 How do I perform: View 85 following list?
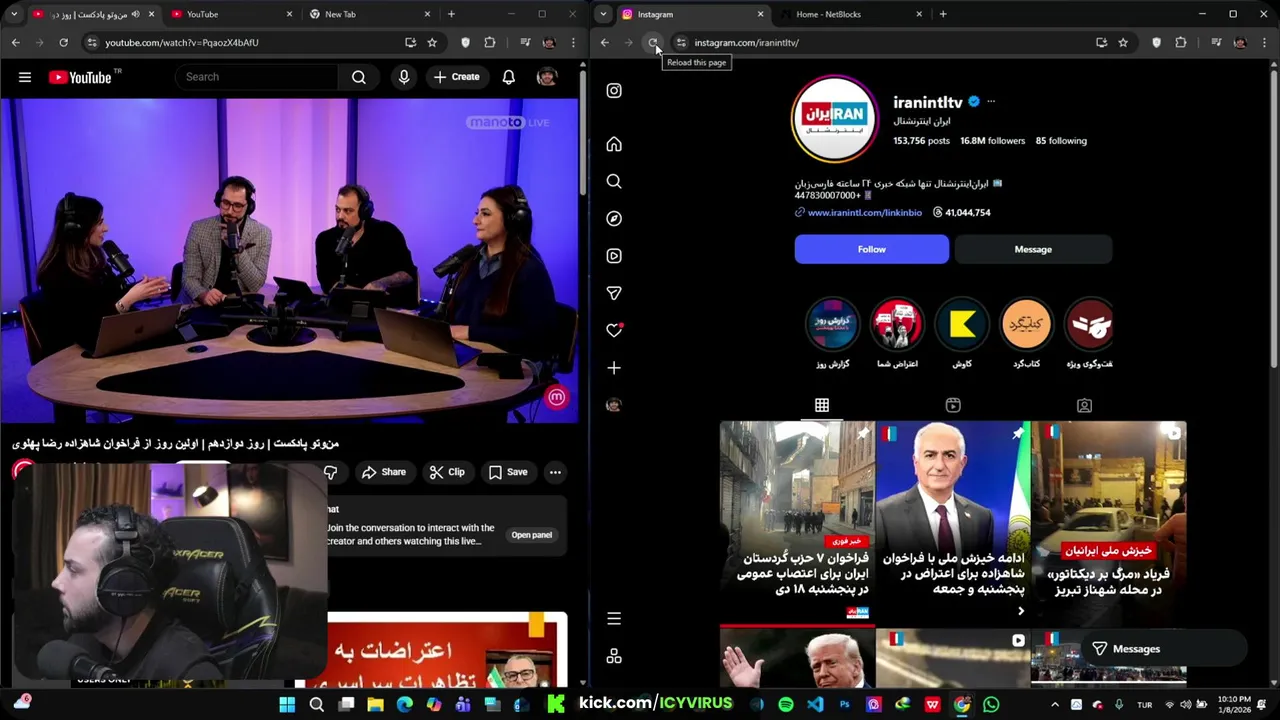1061,141
